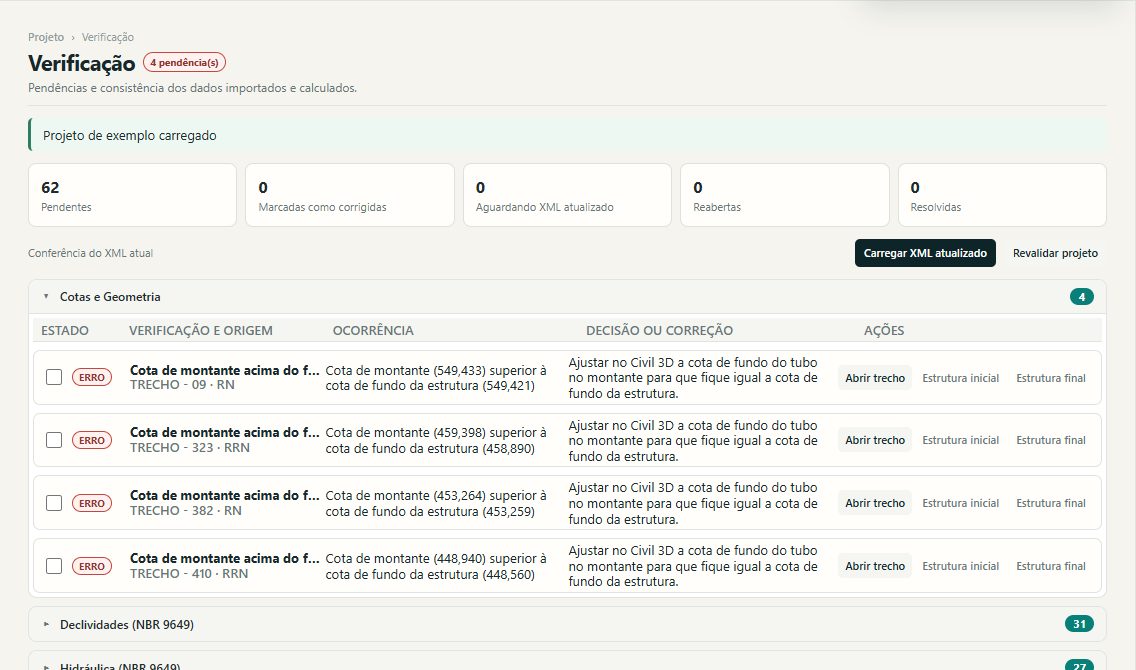Click the VERIFICAÇÃO E ORIGEM column header
1136x670 pixels.
click(x=201, y=331)
